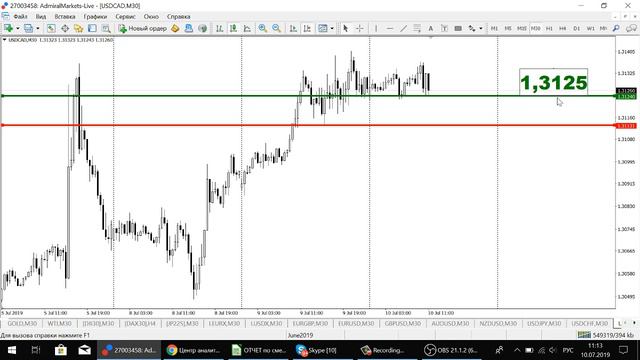Screen dimensions: 640x360
Task: Switch to the USDJPY,M30 chart tab
Action: point(544,323)
